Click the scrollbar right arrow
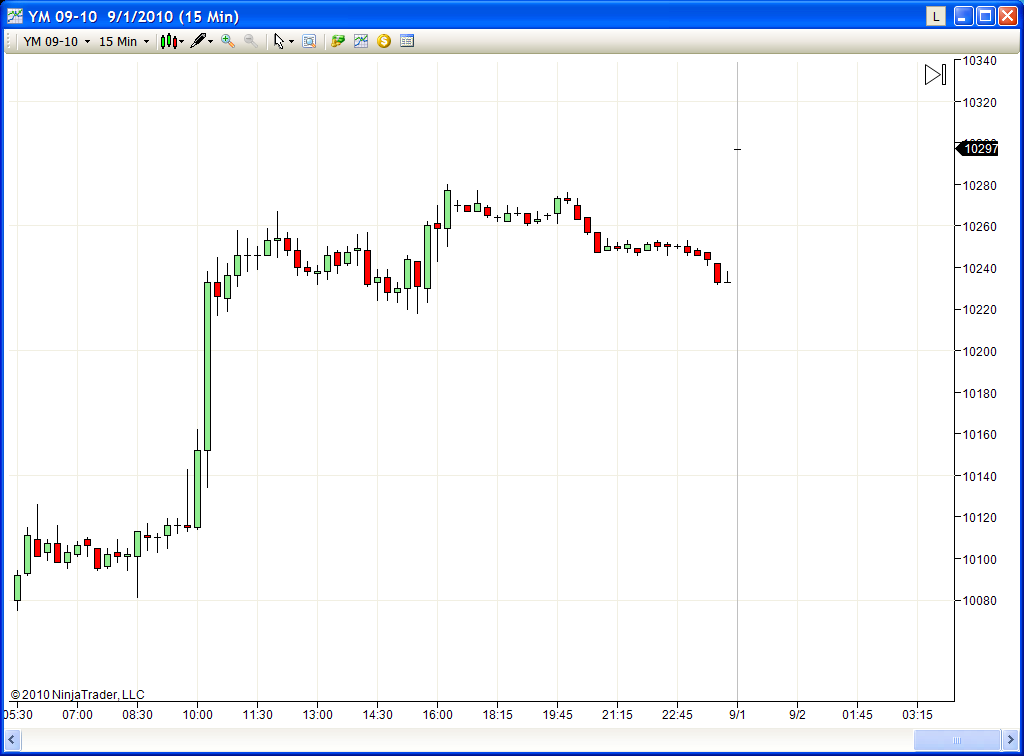The image size is (1024, 756). point(1010,740)
